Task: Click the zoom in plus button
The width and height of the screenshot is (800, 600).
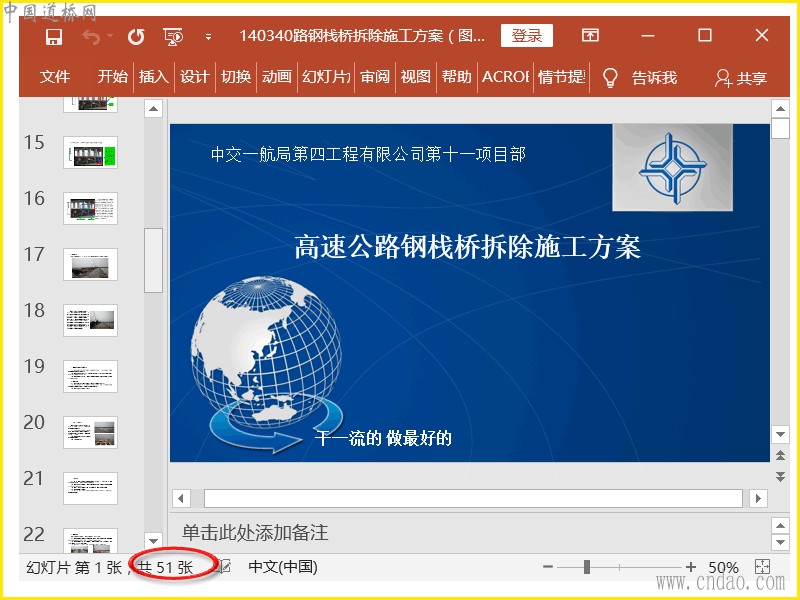Action: (691, 567)
